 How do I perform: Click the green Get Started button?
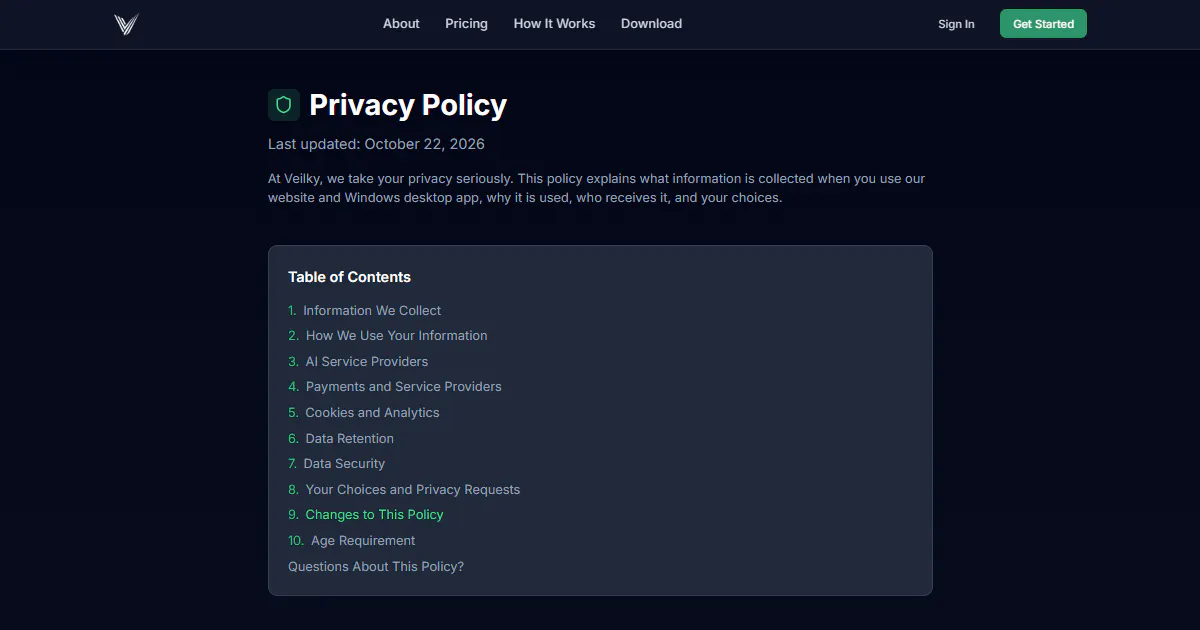click(x=1043, y=24)
